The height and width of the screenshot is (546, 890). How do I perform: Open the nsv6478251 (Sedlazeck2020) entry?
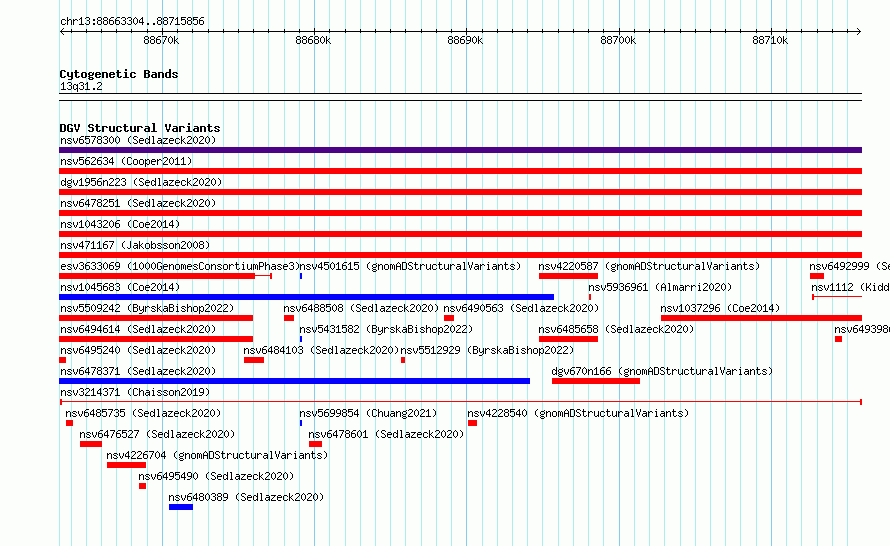[138, 203]
